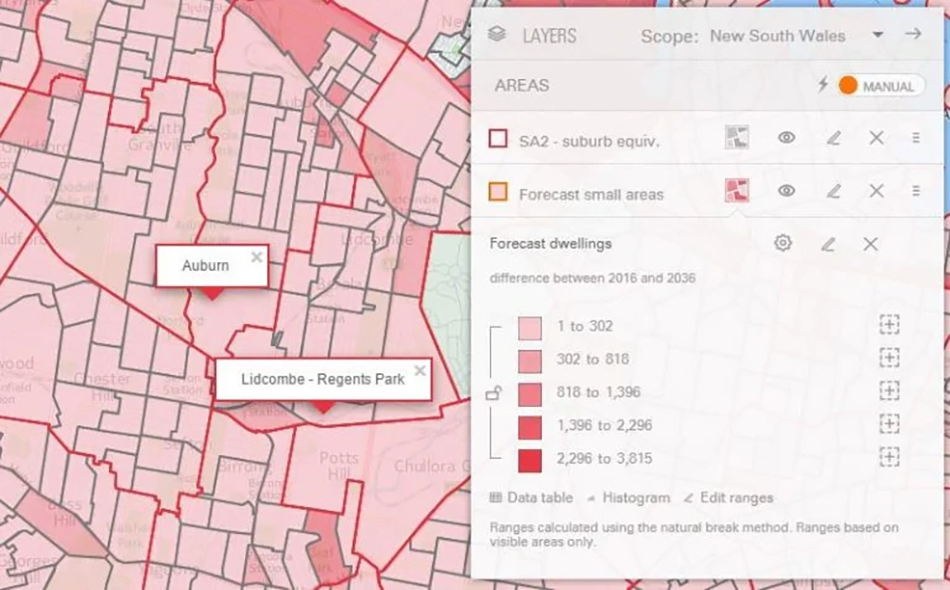Click the lightning bolt auto-update icon
Screen dimensions: 950x590
coord(823,85)
